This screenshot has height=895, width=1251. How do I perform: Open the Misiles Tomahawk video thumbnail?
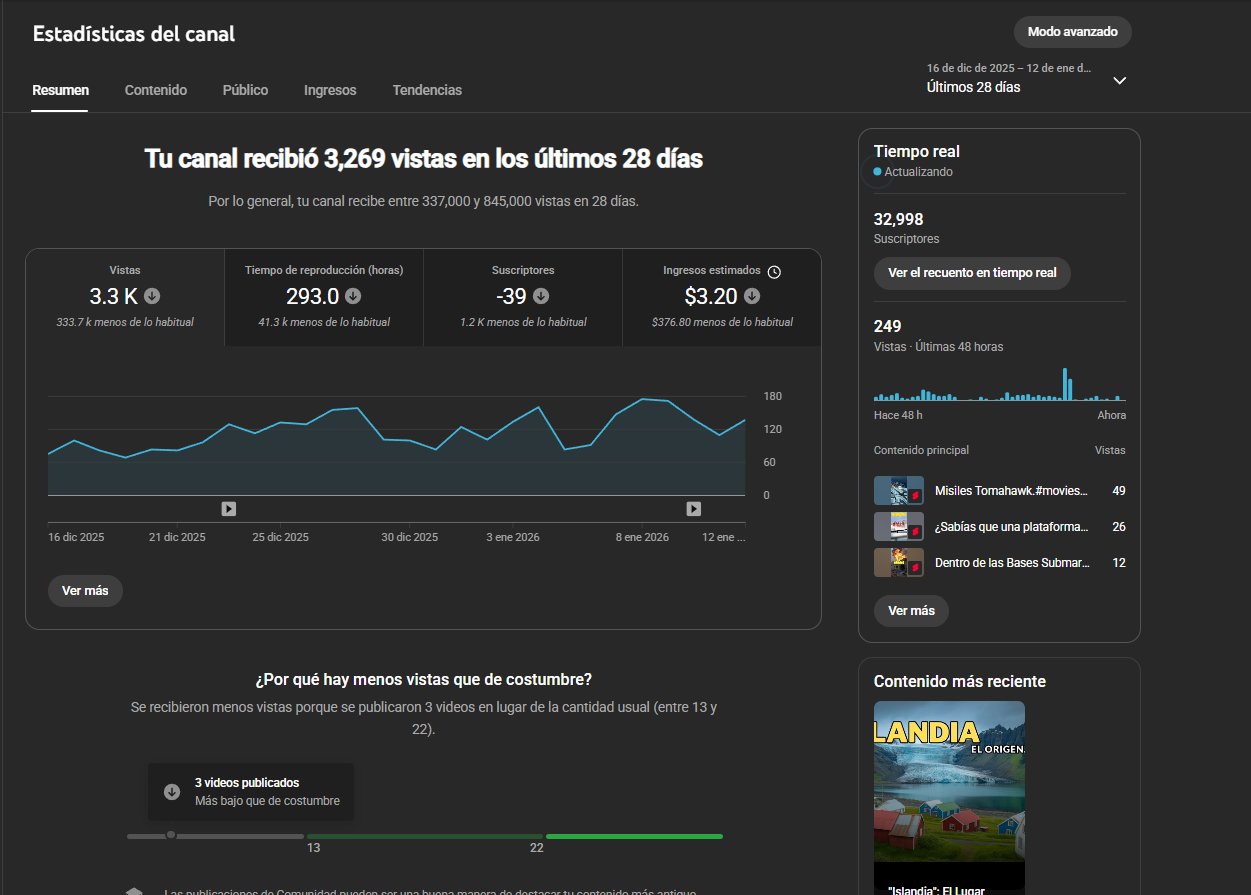898,491
